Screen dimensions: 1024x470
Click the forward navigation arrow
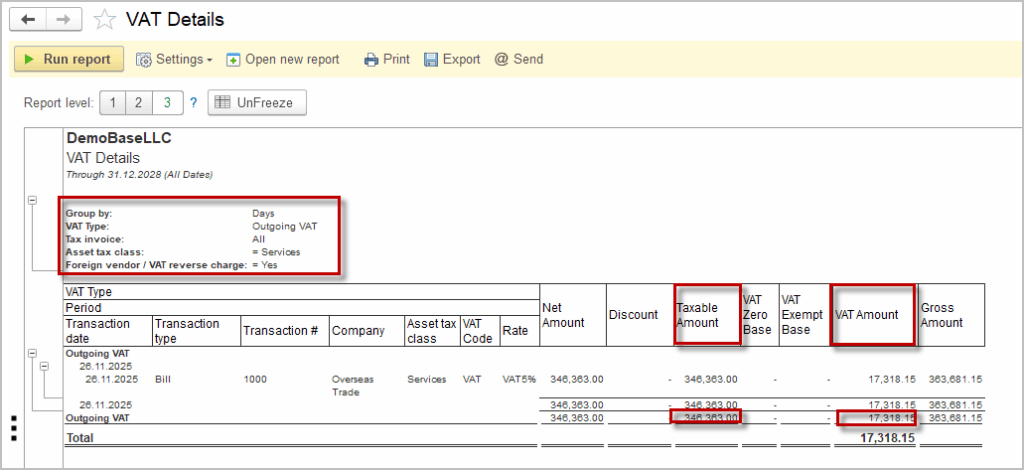[x=63, y=19]
